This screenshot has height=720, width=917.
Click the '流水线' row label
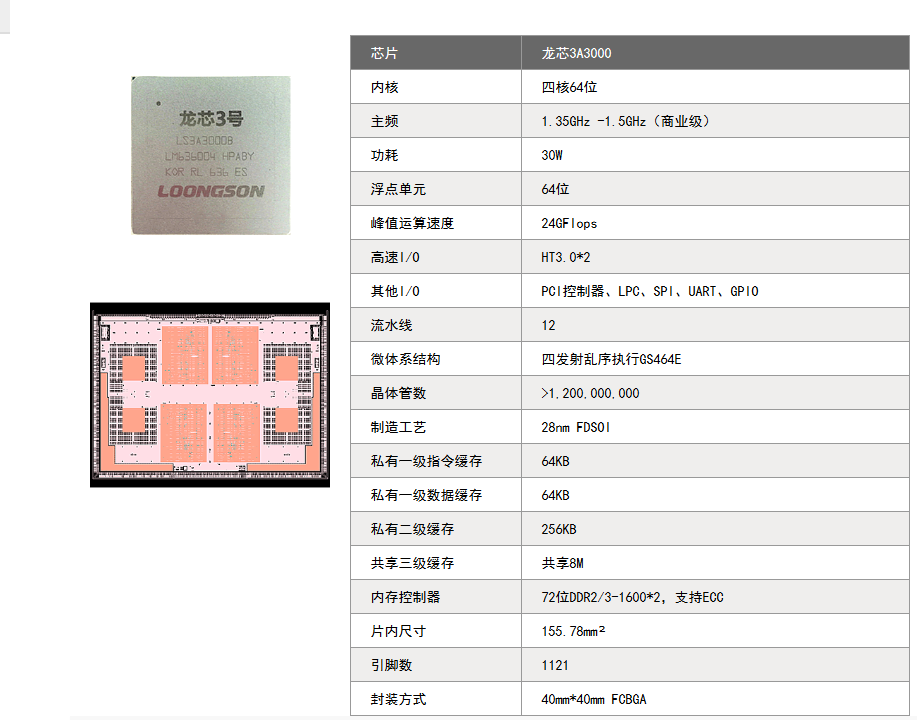pos(391,325)
